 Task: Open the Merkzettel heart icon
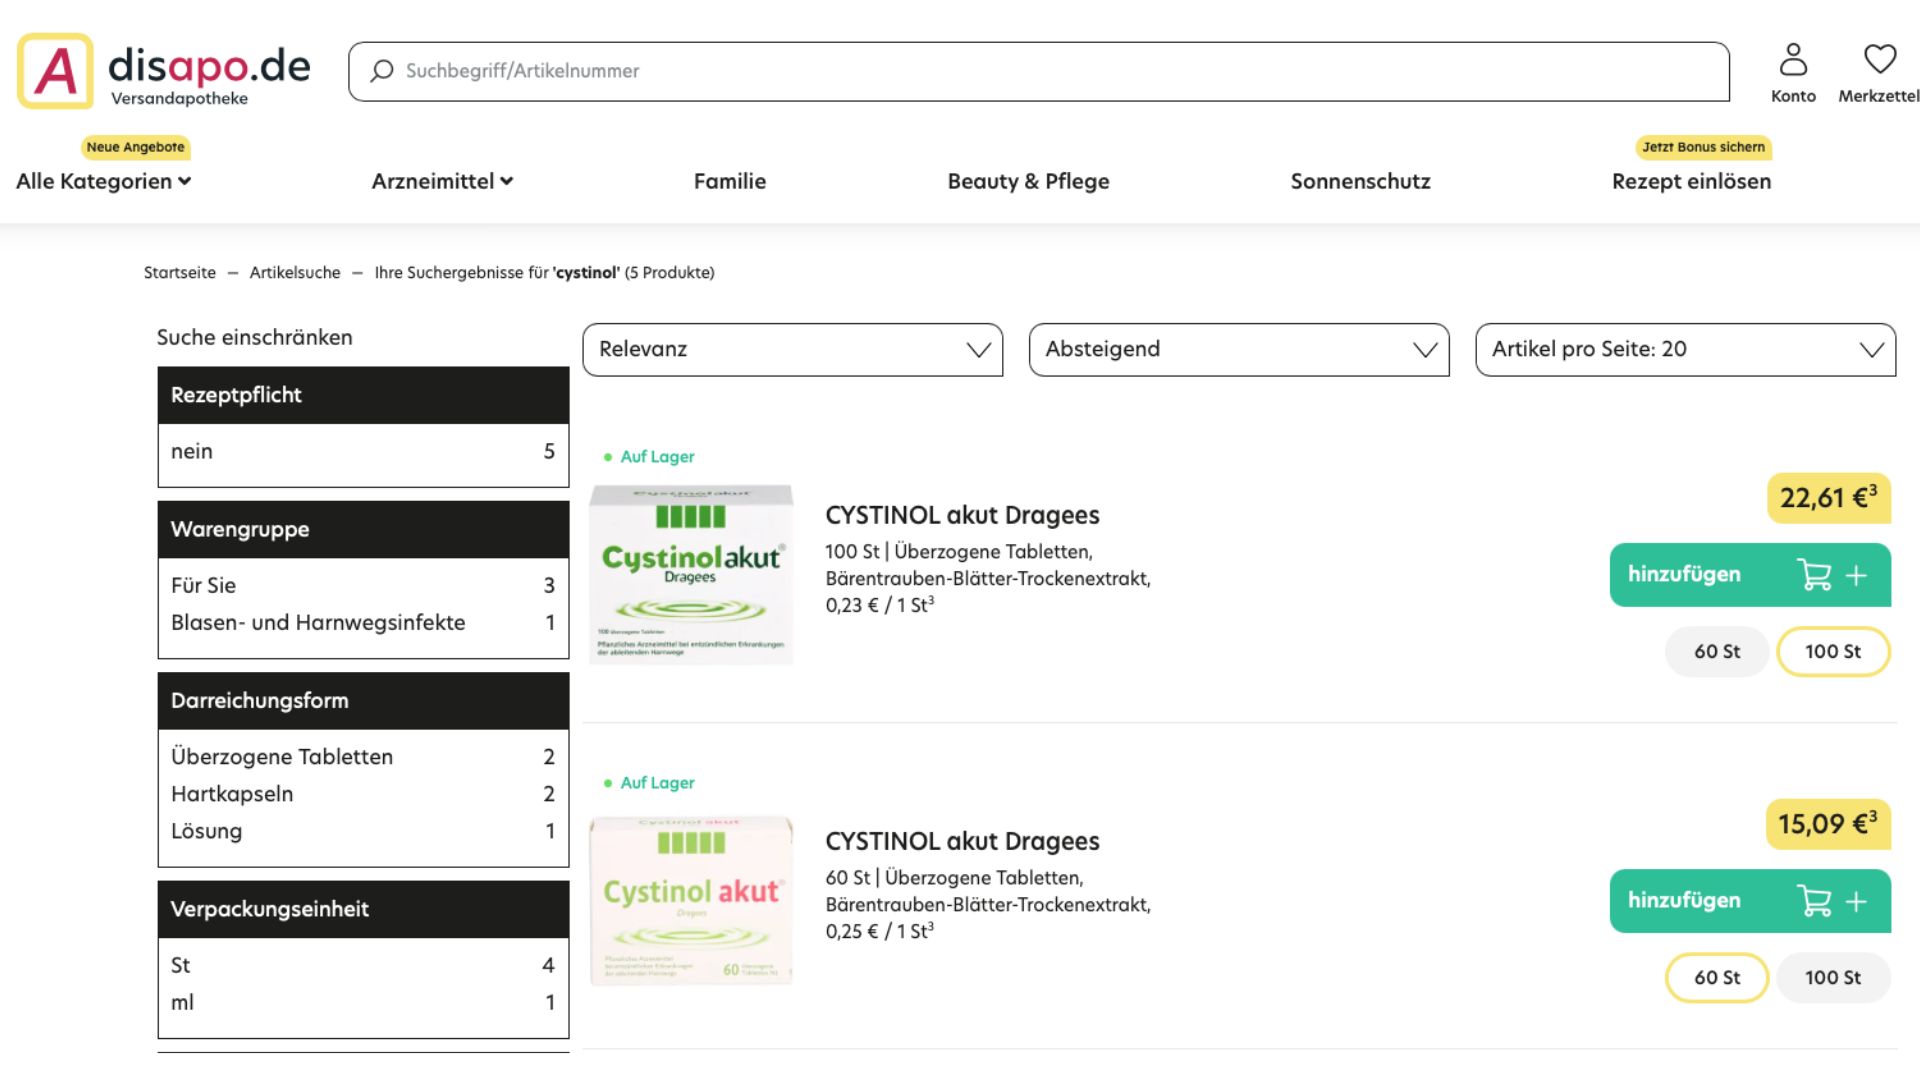(x=1879, y=60)
